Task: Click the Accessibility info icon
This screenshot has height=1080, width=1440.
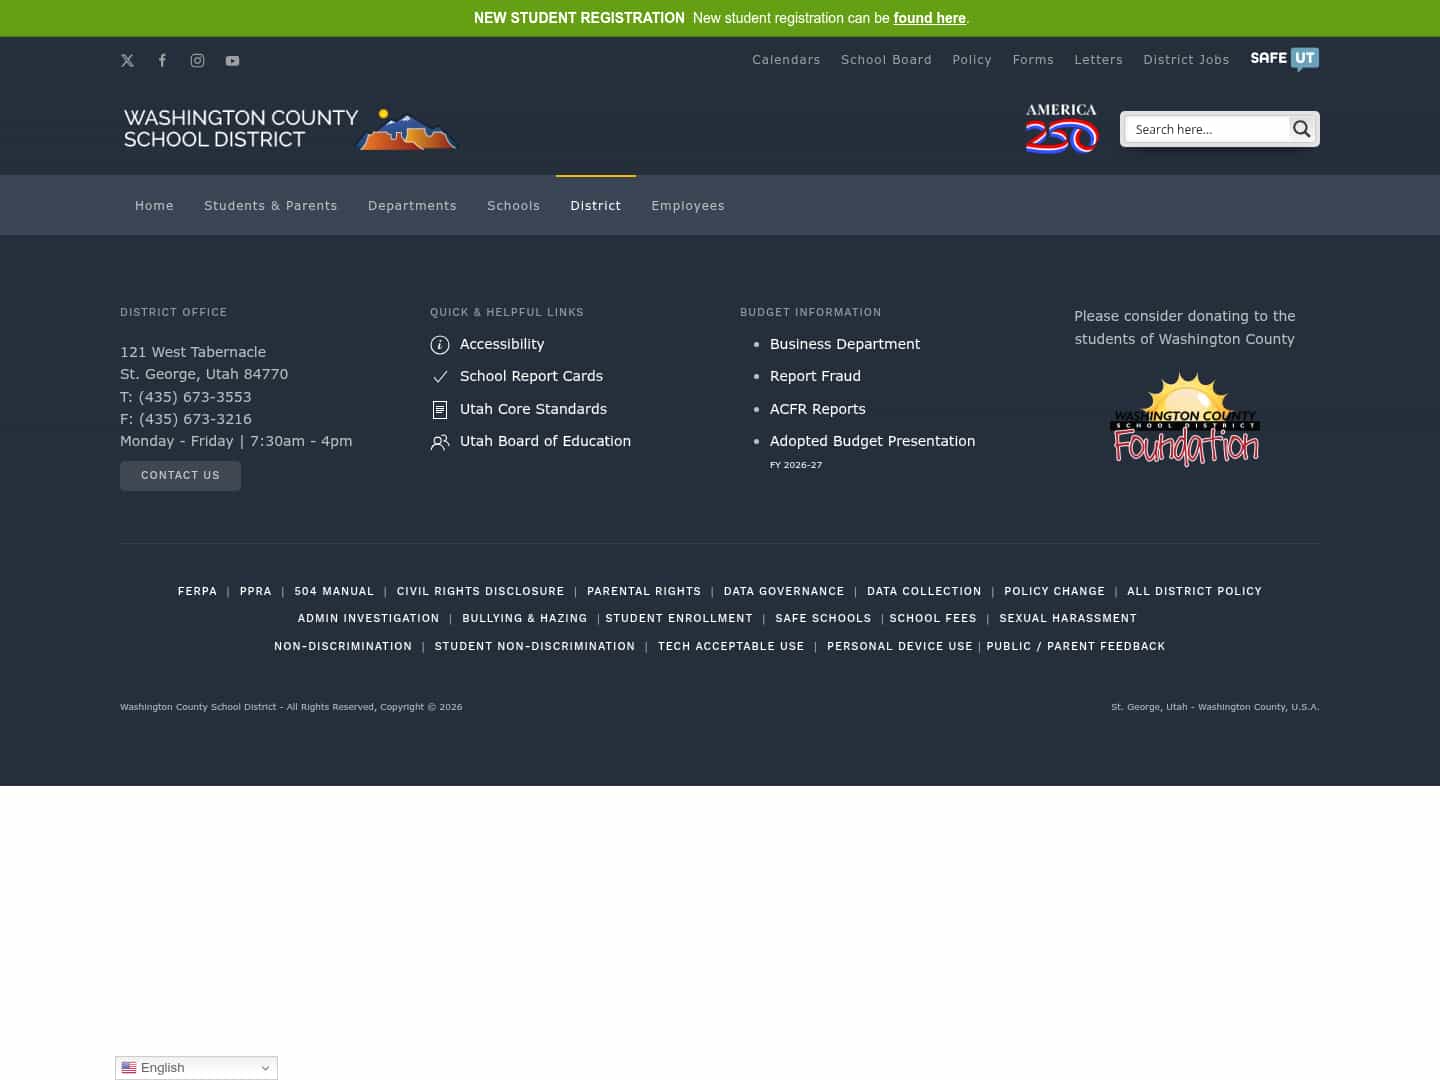Action: tap(440, 345)
